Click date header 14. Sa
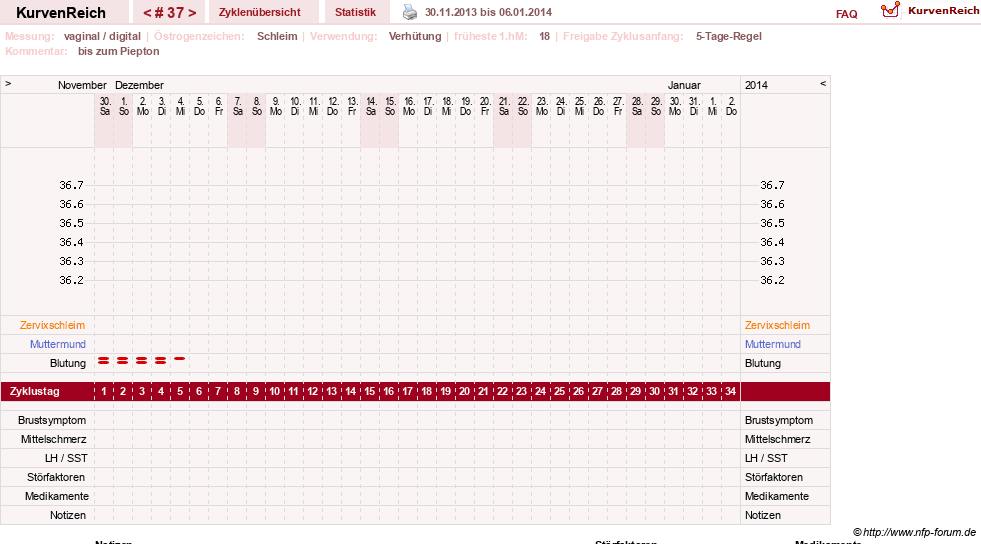Image resolution: width=981 pixels, height=544 pixels. tap(371, 106)
